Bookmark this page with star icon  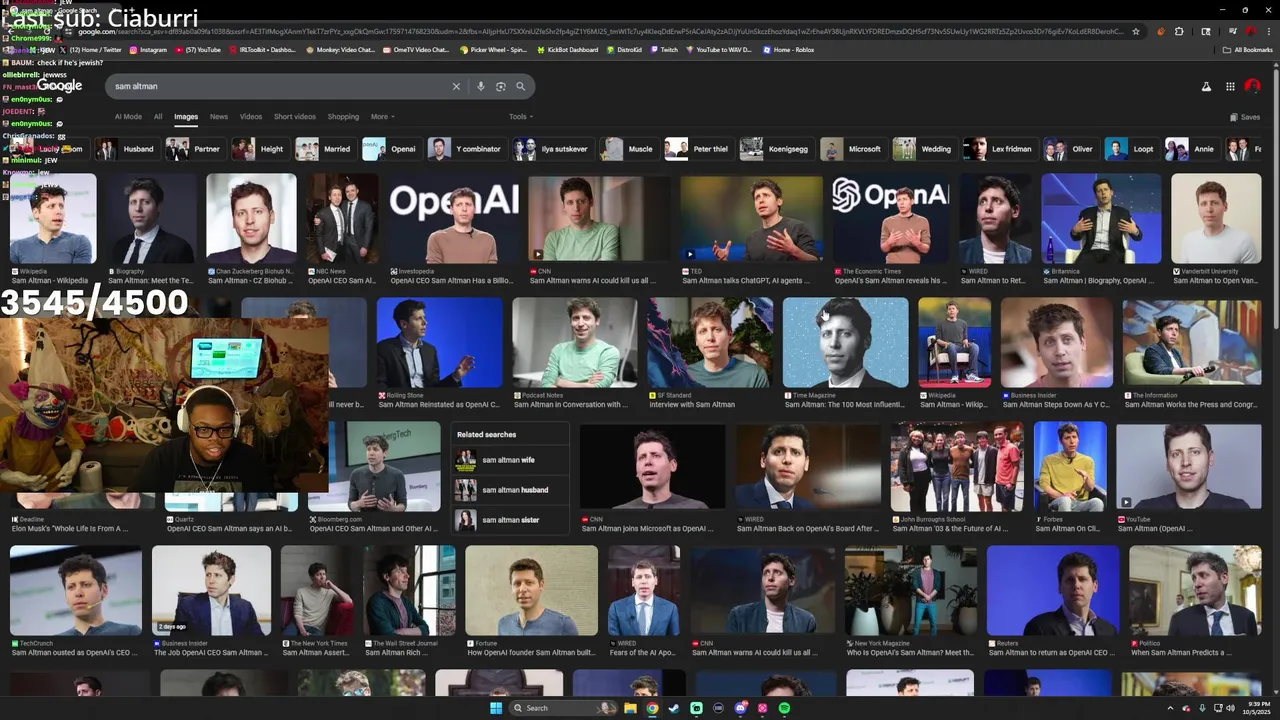(x=1136, y=31)
